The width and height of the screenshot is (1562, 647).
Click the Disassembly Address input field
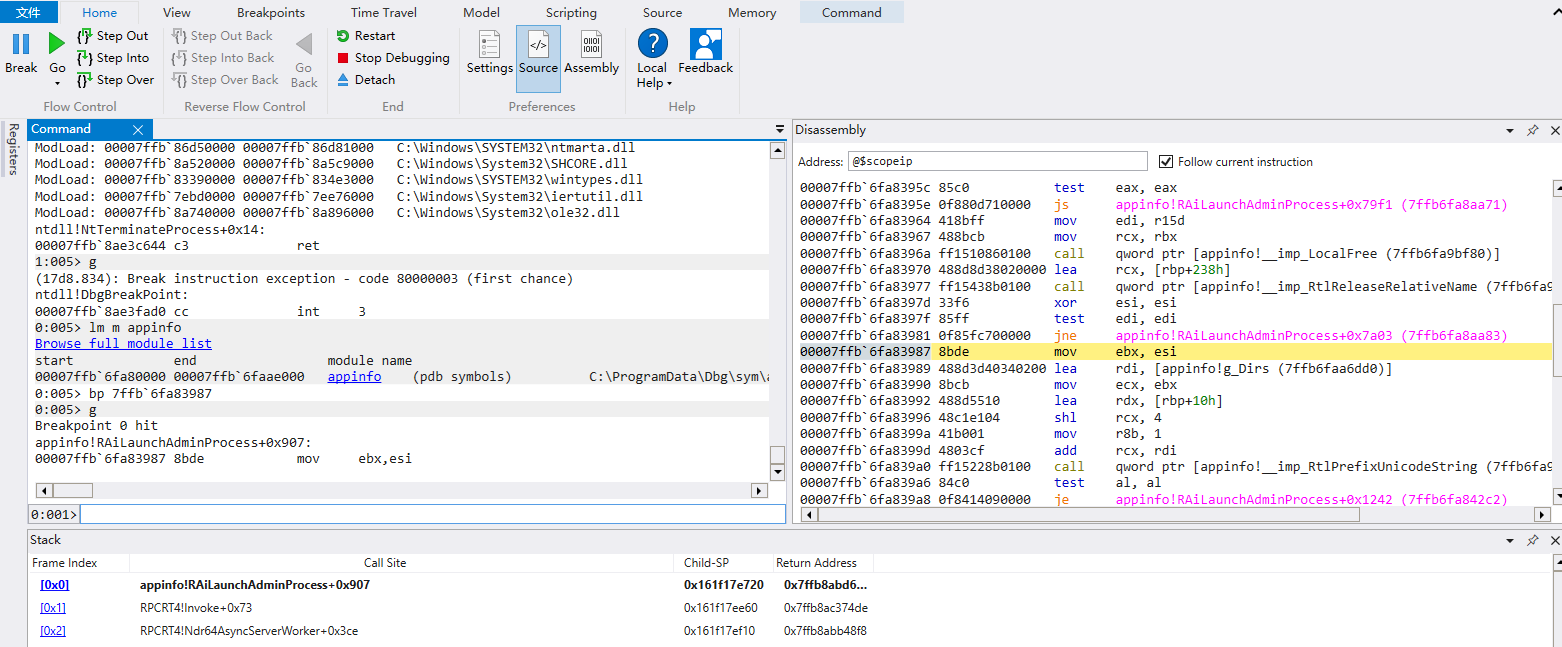(997, 161)
